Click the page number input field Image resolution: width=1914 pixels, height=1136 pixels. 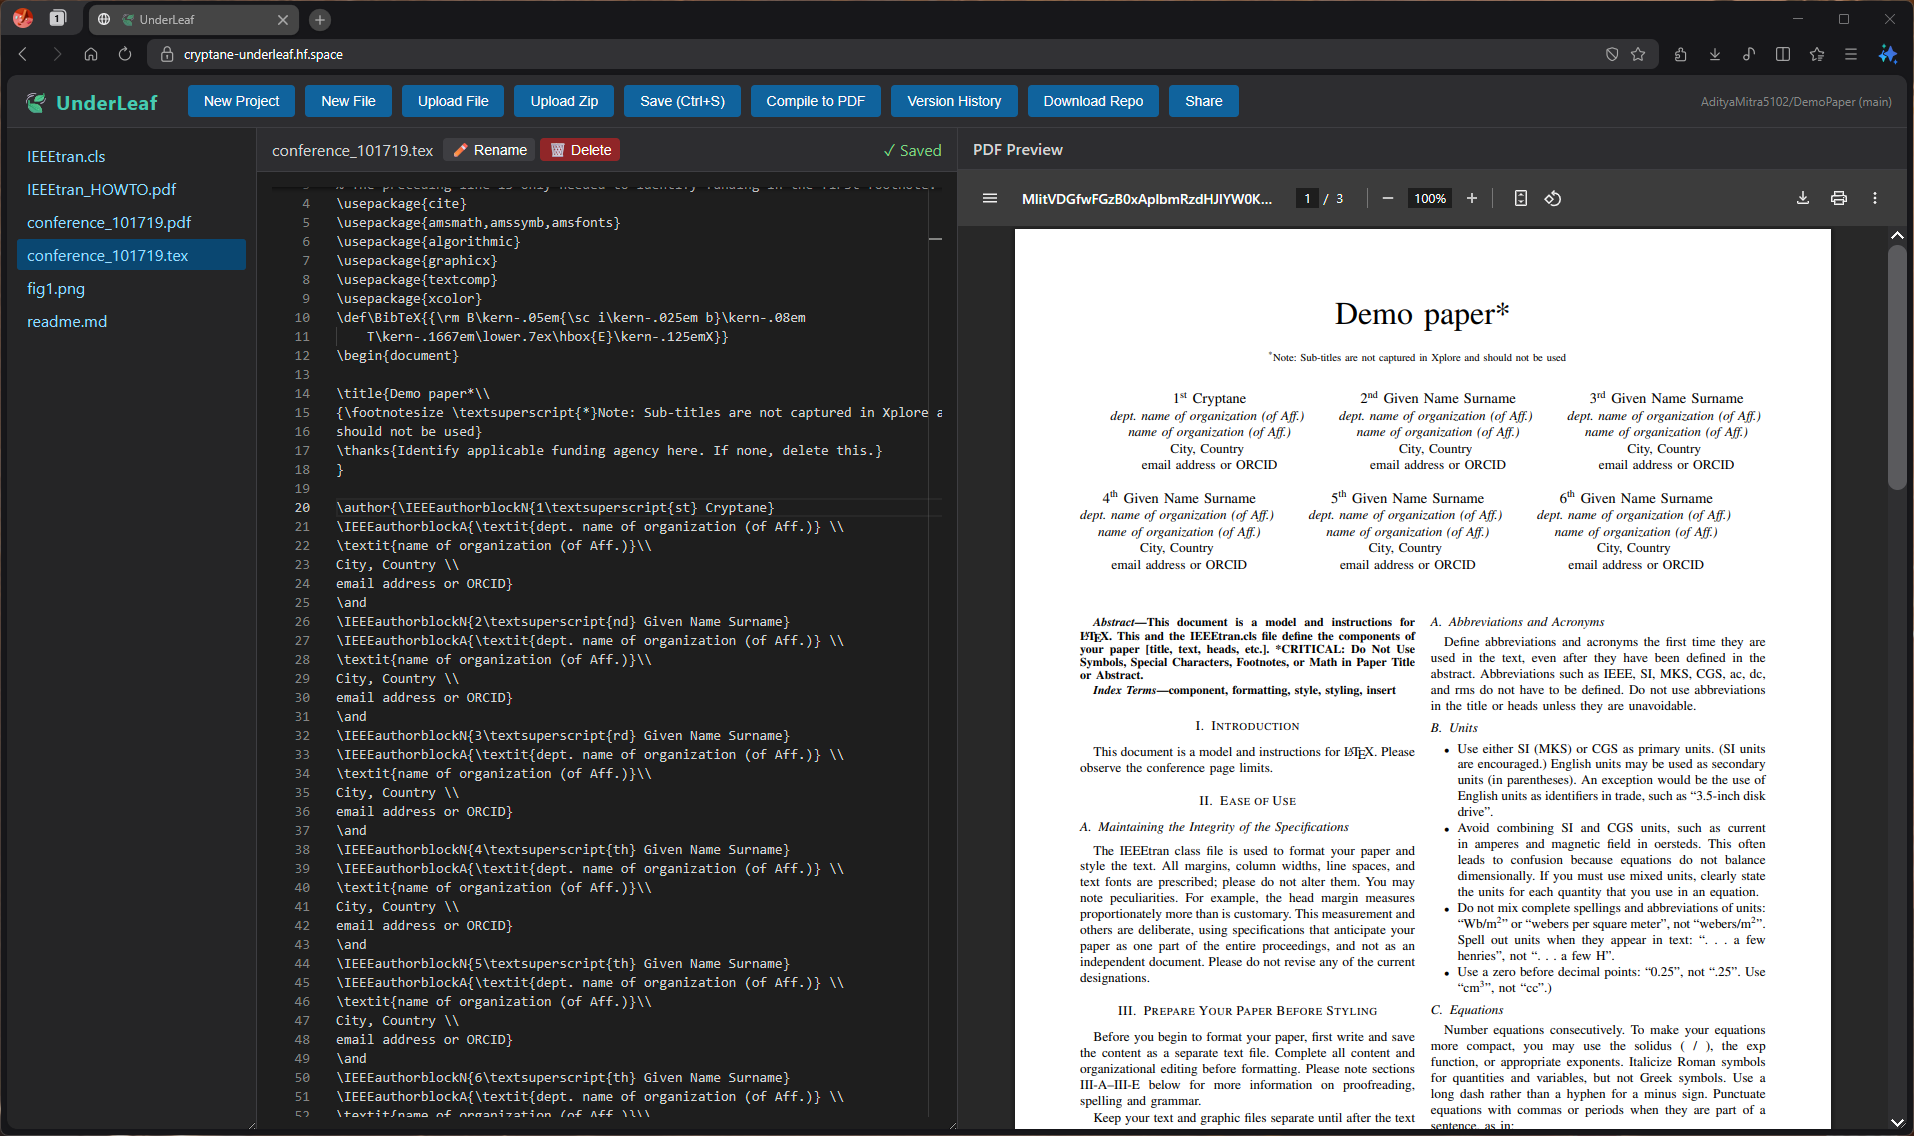pos(1307,198)
